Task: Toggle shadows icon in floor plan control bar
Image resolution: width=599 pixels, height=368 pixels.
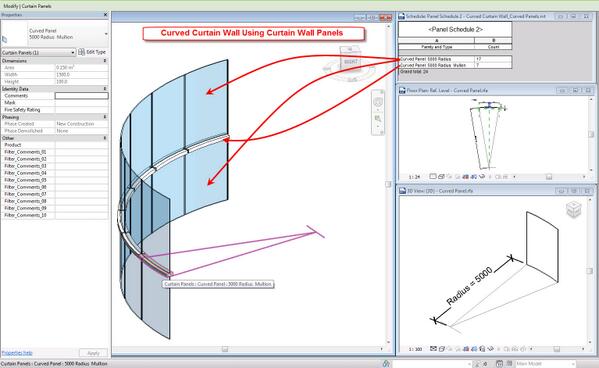Action: coord(457,177)
